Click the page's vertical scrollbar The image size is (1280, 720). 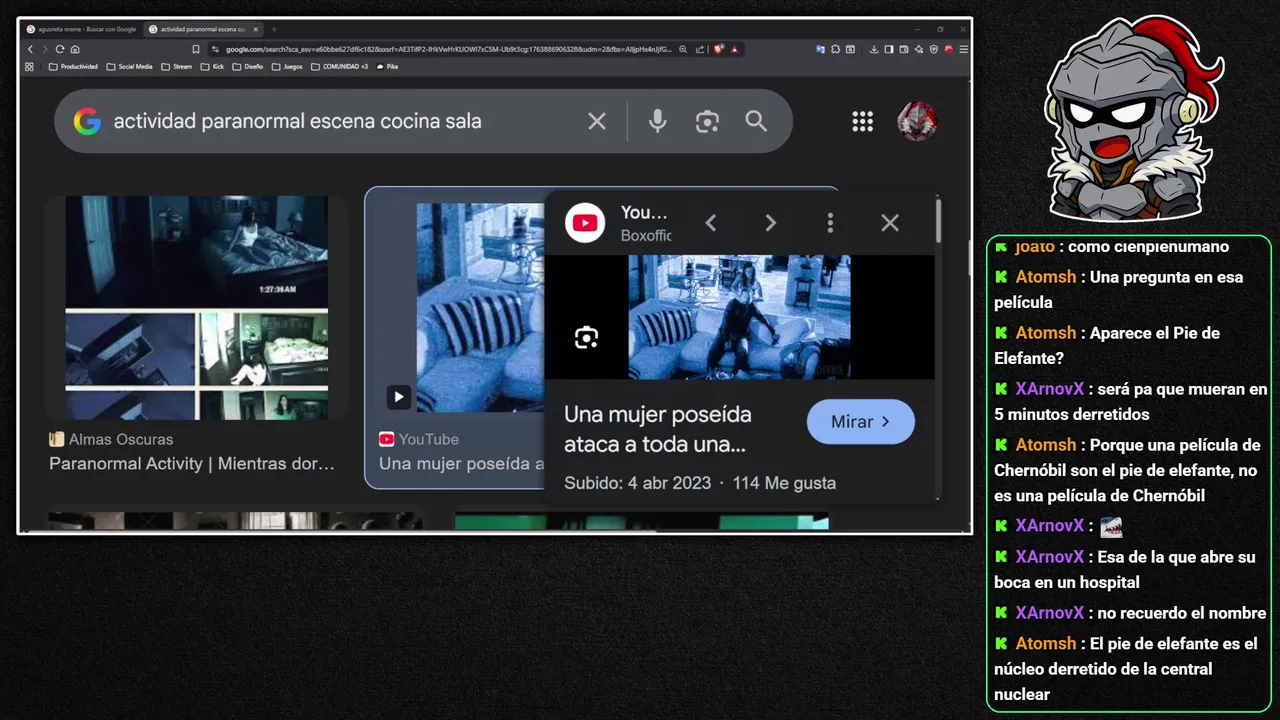tap(968, 260)
